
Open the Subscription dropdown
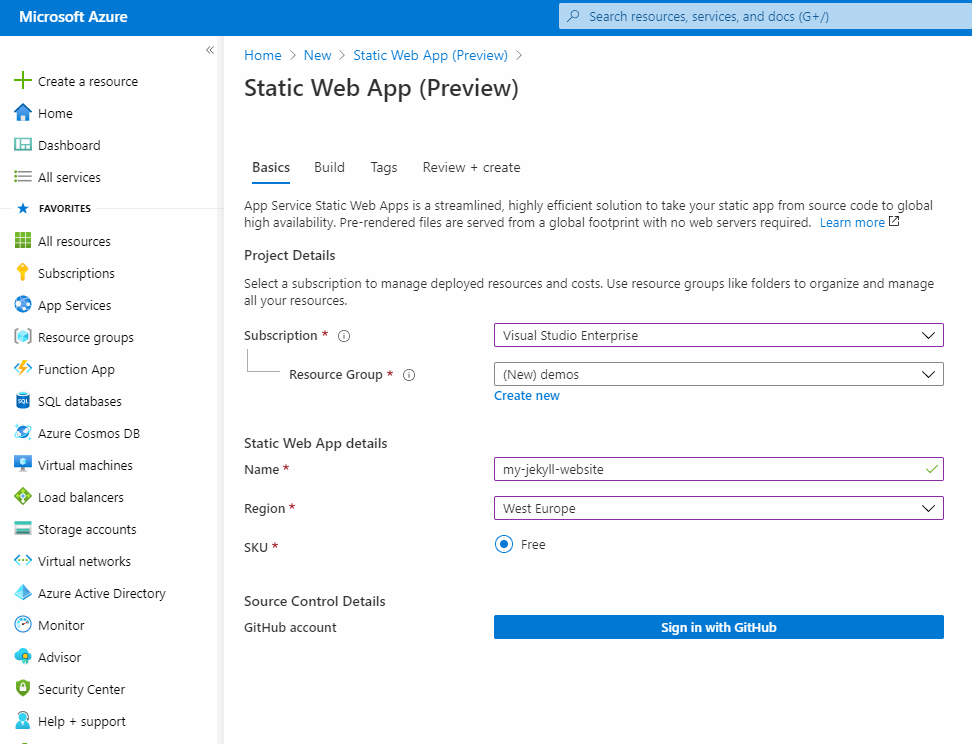tap(718, 335)
